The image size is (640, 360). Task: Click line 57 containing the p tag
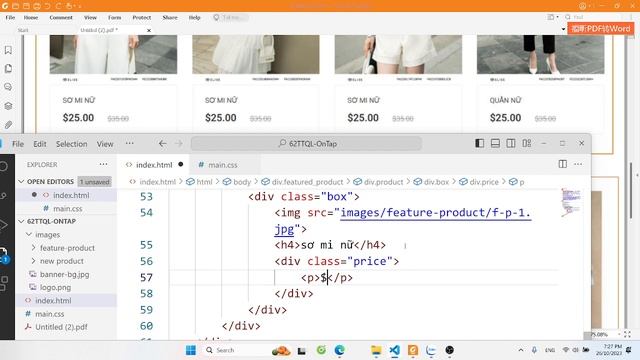point(327,278)
